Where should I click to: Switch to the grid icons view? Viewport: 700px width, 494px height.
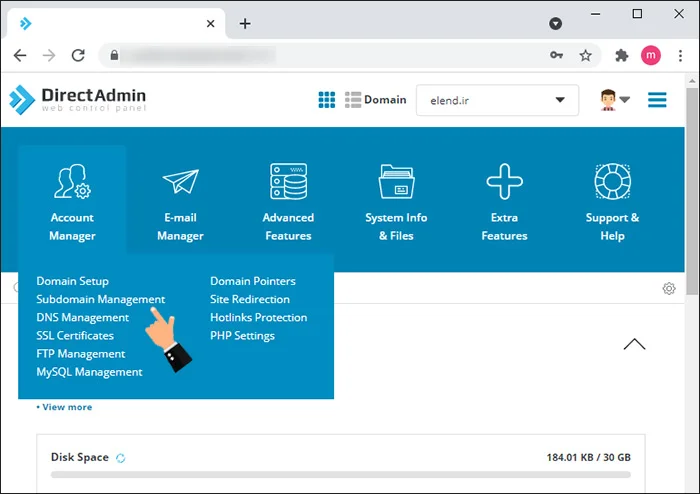coord(326,100)
